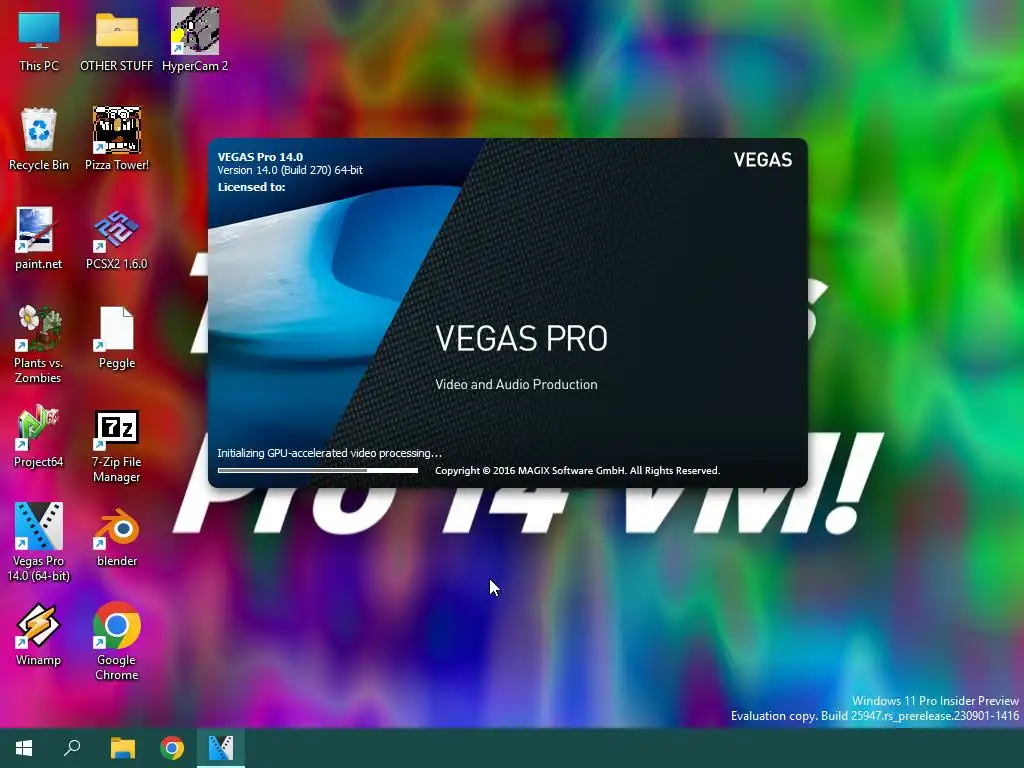Click the MAGIX copyright notice text
1024x768 pixels.
[577, 471]
